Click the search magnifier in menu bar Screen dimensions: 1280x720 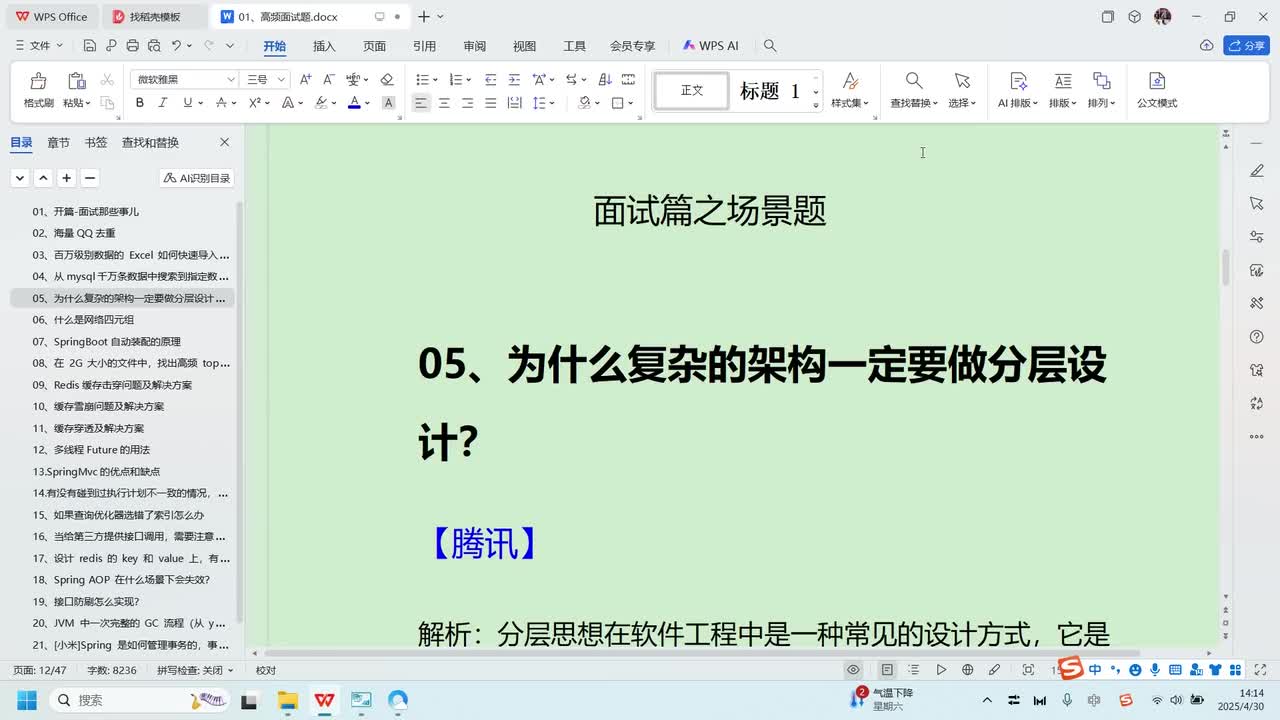[x=770, y=46]
